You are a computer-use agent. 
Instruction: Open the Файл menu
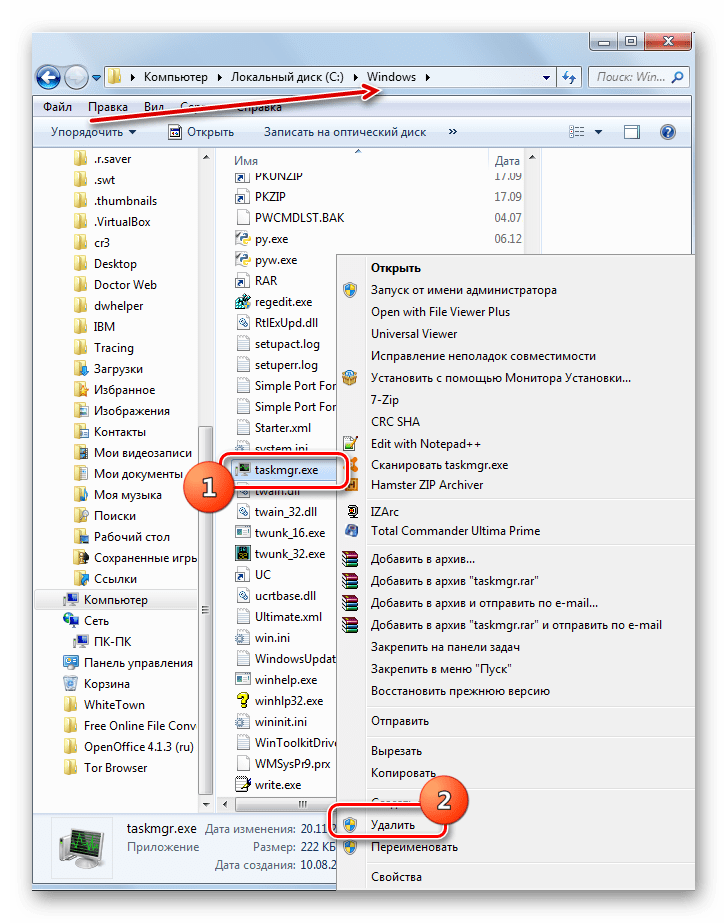click(x=57, y=107)
